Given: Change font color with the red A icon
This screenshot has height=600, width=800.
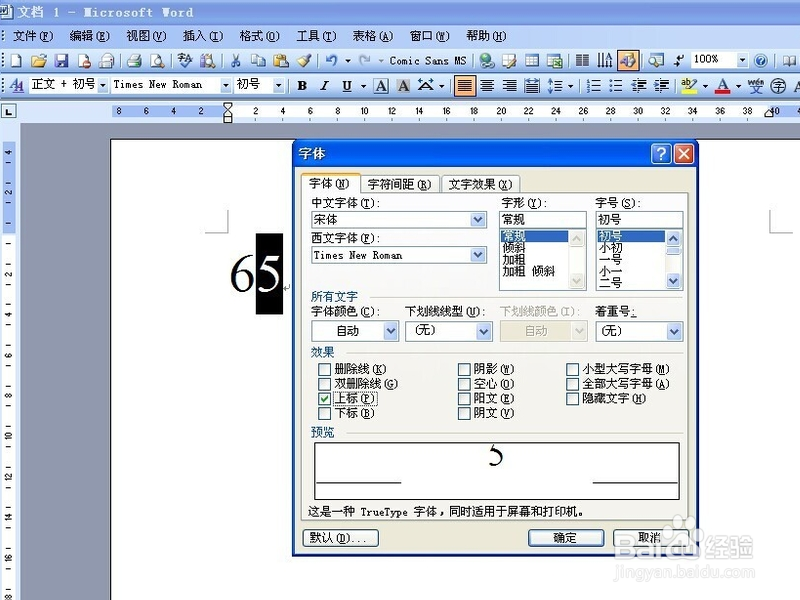Looking at the screenshot, I should click(722, 85).
